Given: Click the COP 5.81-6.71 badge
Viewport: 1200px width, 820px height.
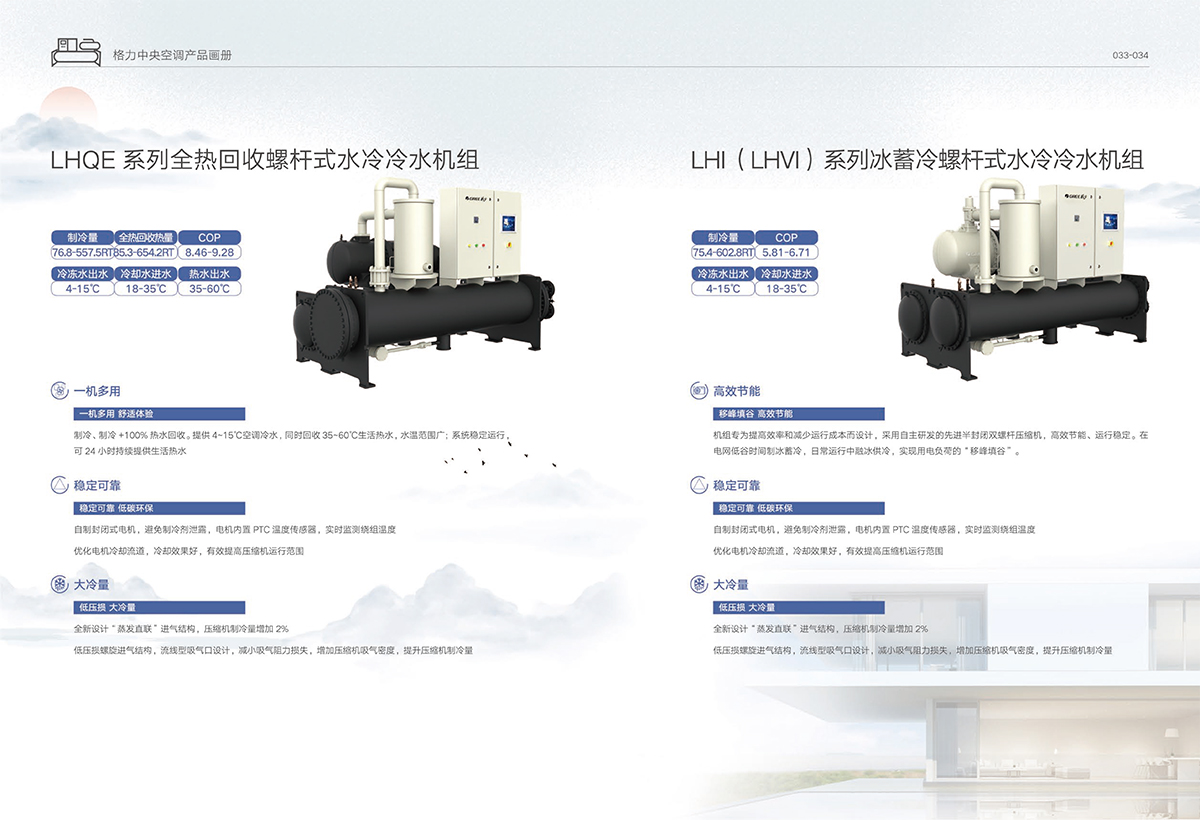Looking at the screenshot, I should (786, 245).
